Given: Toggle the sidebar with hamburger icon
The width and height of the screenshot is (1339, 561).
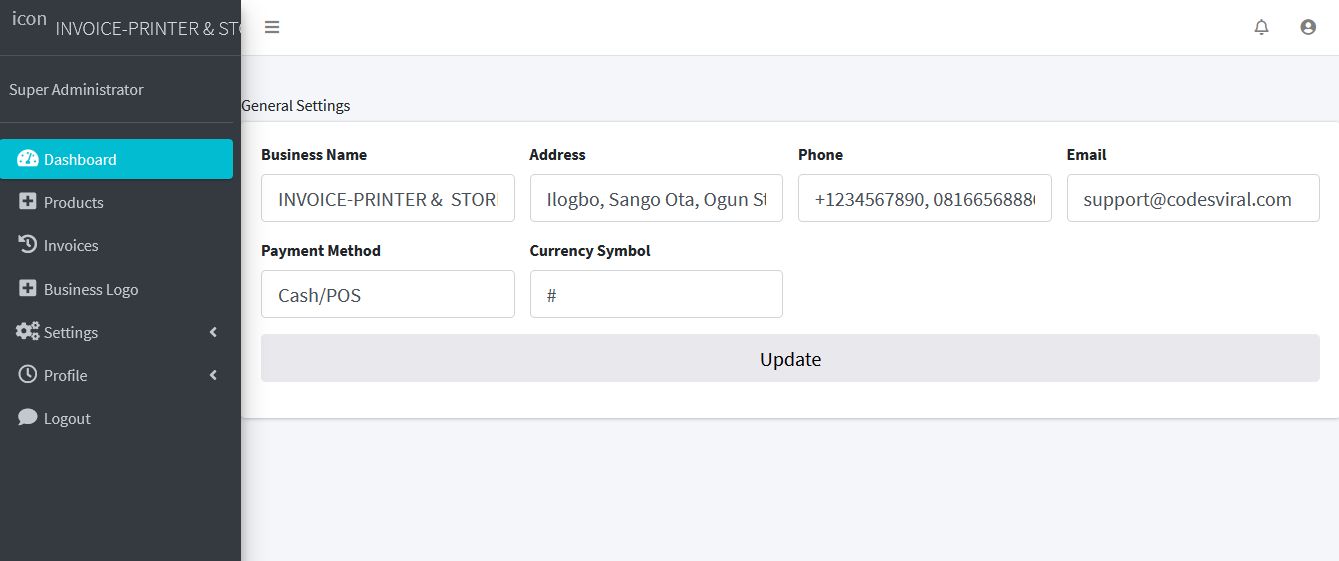Looking at the screenshot, I should click(272, 27).
